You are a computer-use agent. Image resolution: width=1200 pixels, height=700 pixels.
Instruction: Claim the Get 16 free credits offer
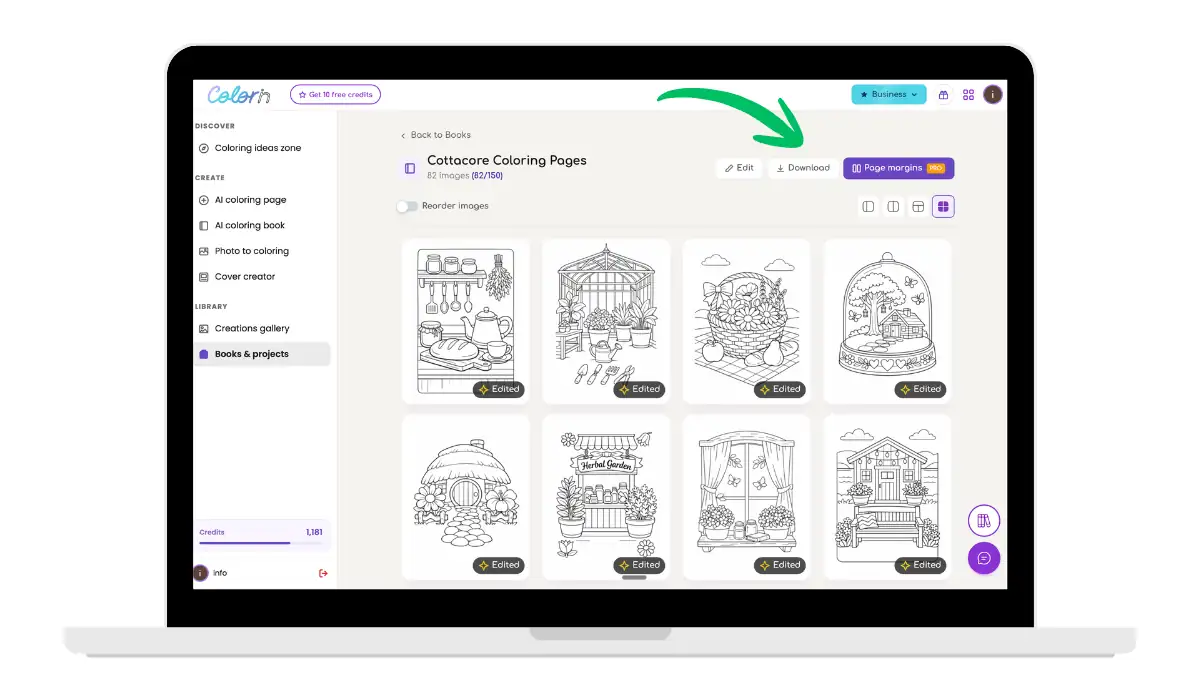[335, 94]
